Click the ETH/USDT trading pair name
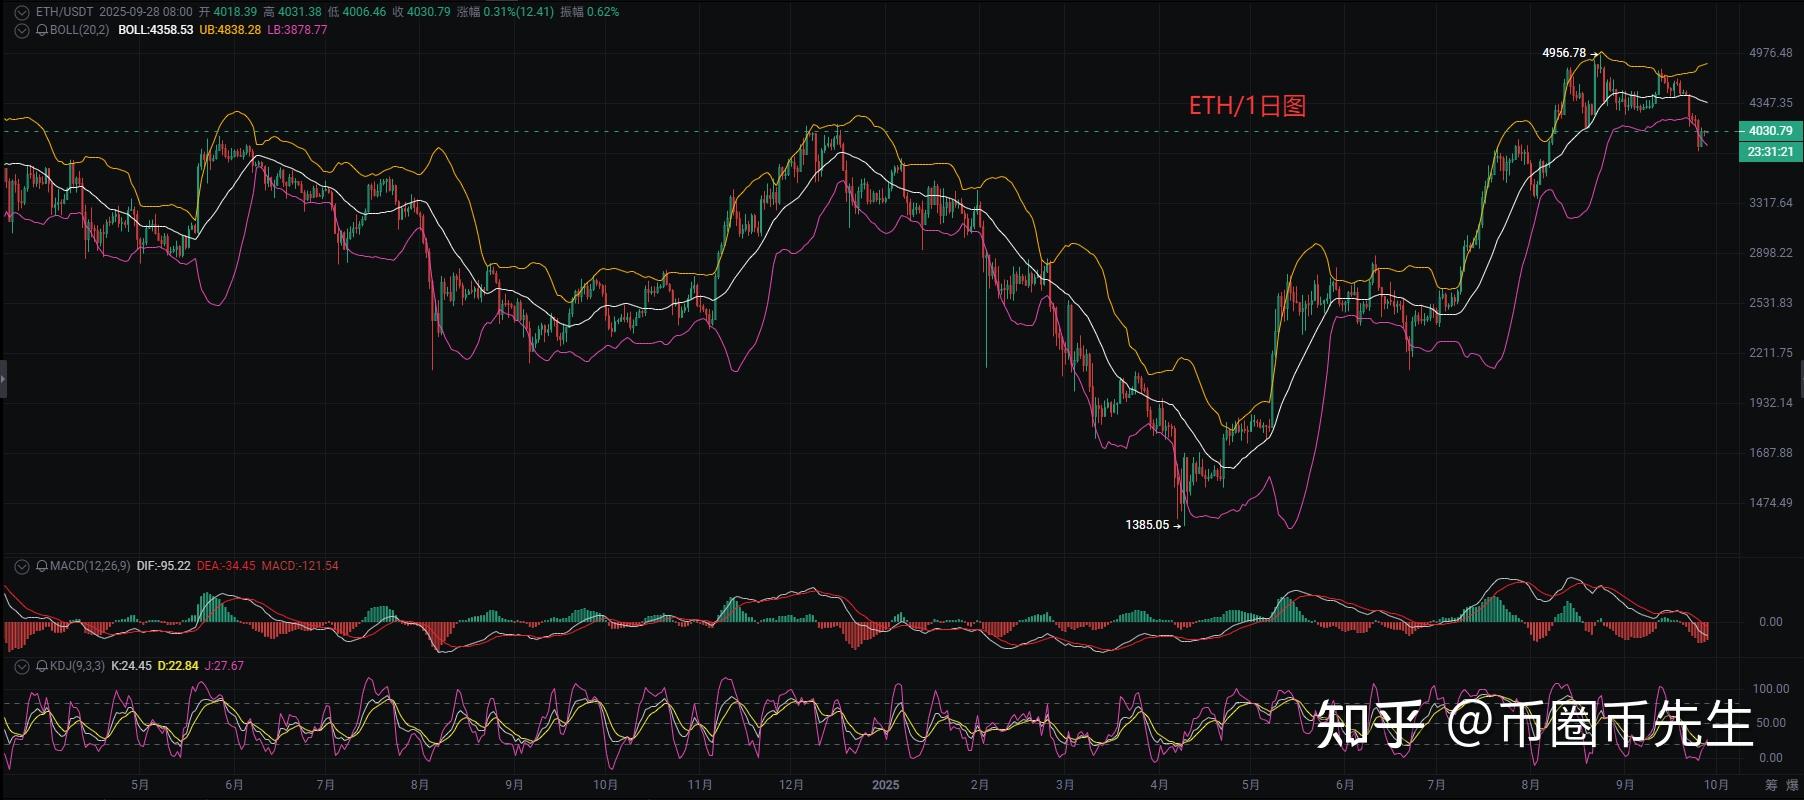The image size is (1804, 800). pos(64,12)
